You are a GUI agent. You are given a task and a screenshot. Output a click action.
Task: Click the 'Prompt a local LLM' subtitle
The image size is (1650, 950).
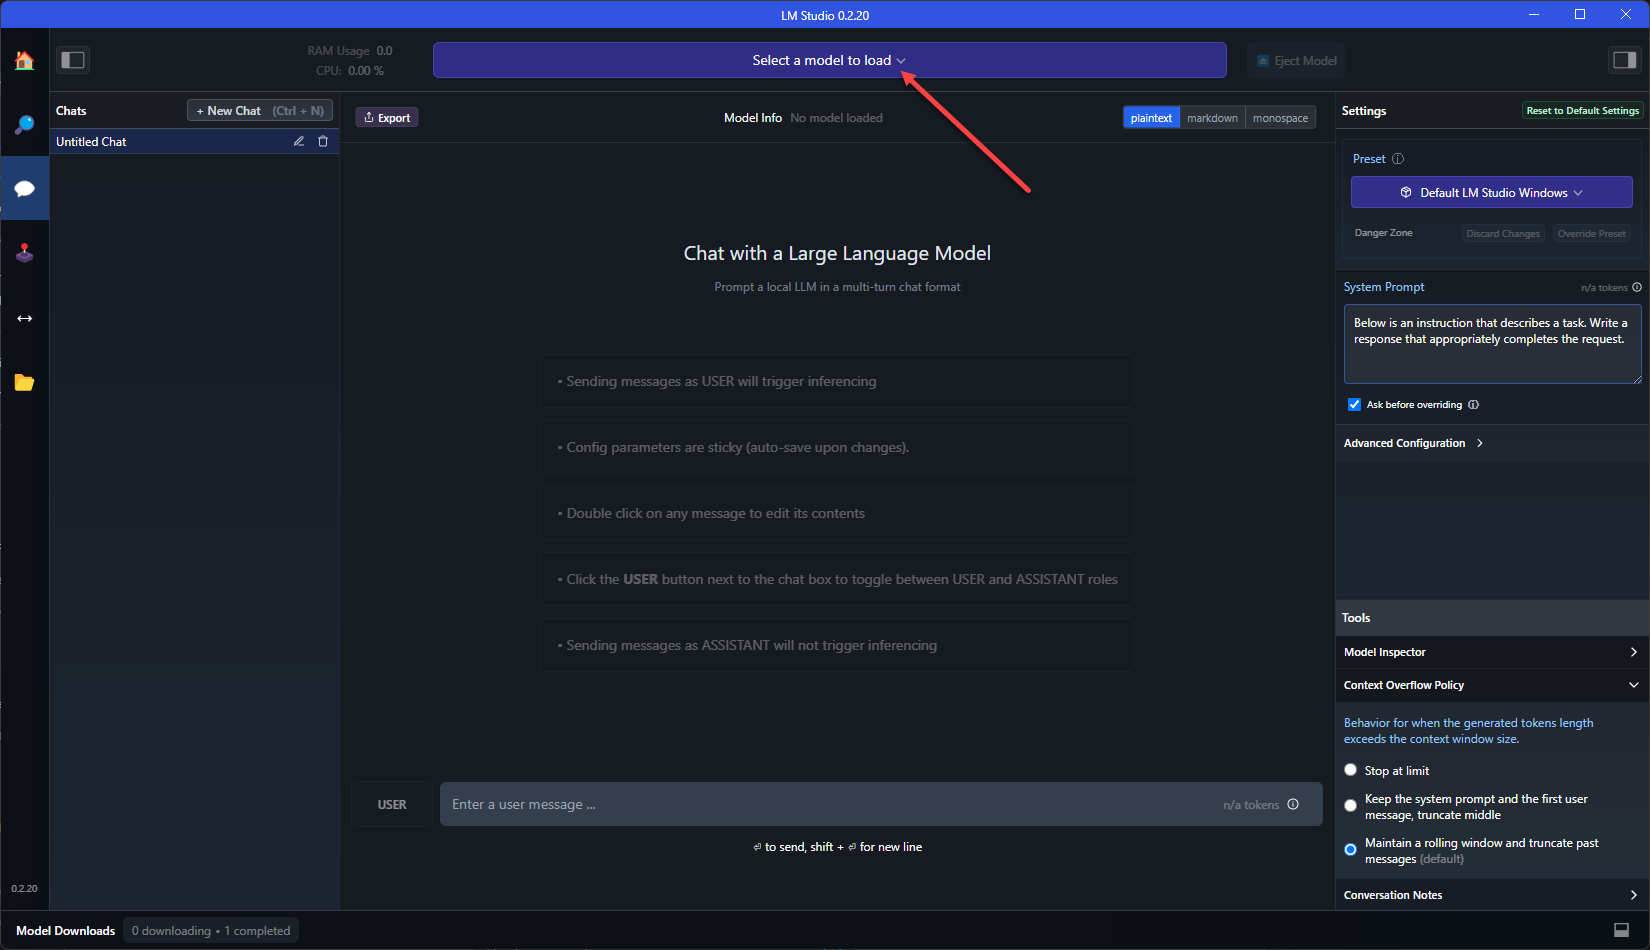point(837,287)
